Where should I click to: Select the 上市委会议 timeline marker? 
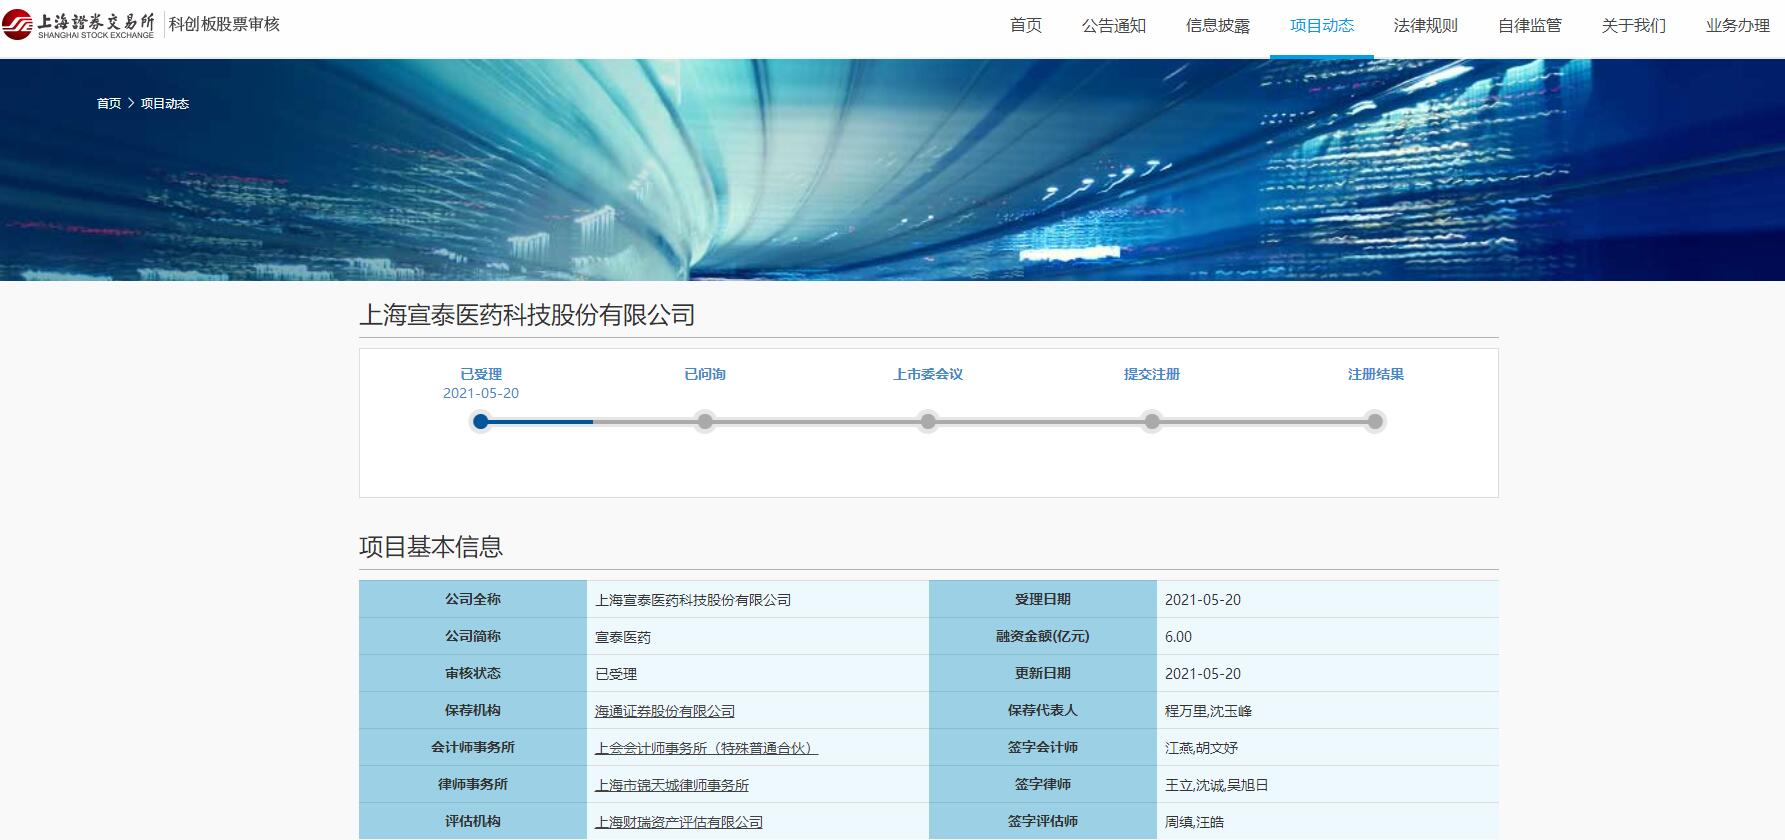(928, 422)
